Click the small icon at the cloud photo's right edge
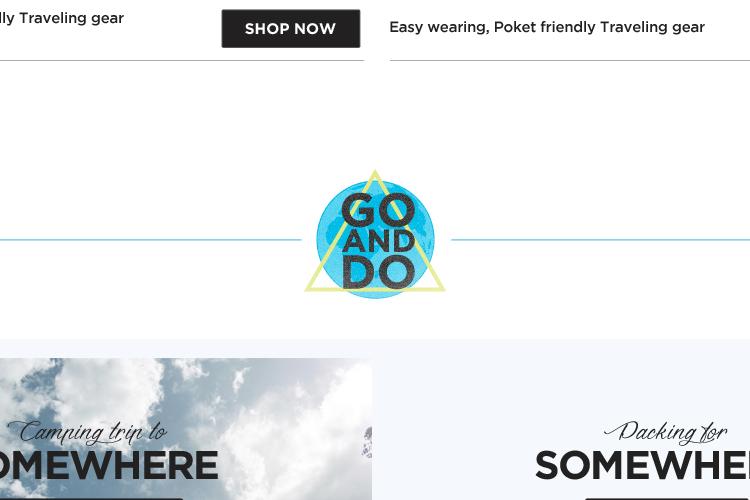 pyautogui.click(x=367, y=443)
